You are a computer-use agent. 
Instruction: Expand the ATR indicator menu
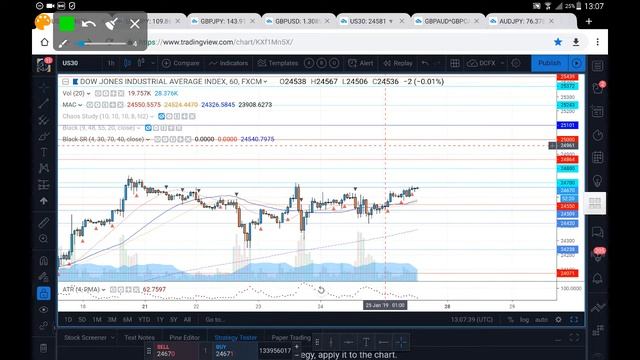tap(104, 290)
